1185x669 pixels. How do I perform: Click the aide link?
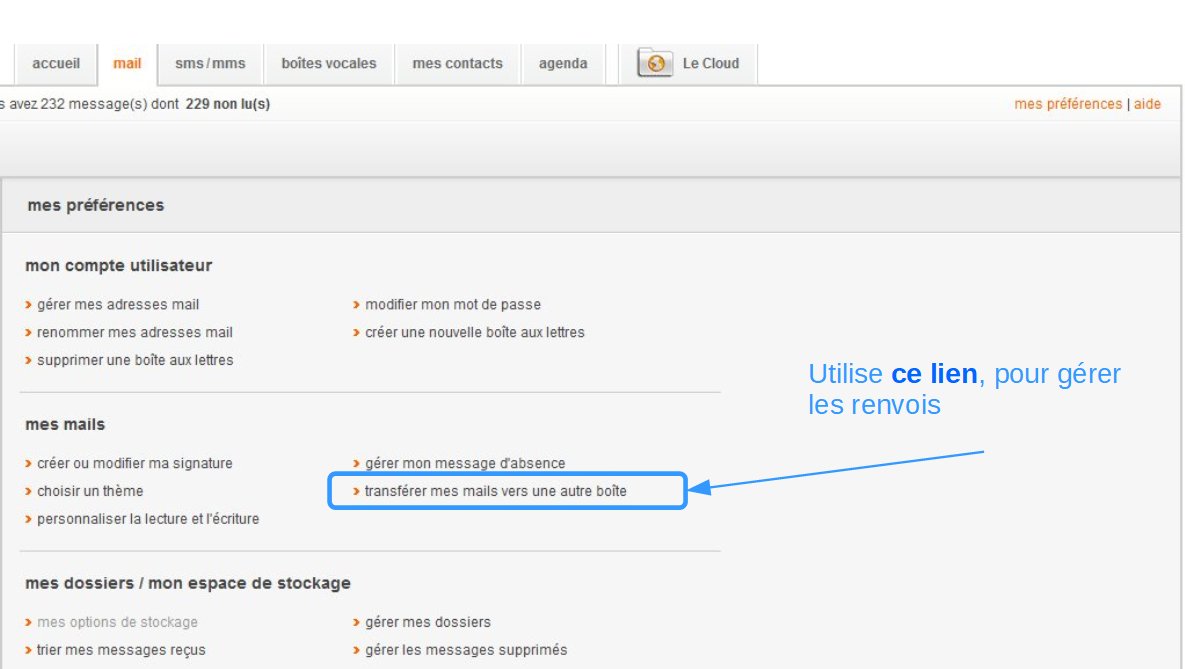(1147, 104)
